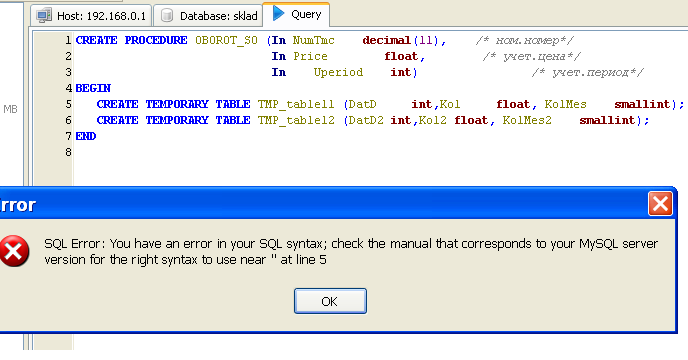
Task: Click TMP_table11 name on line 5
Action: coord(296,104)
